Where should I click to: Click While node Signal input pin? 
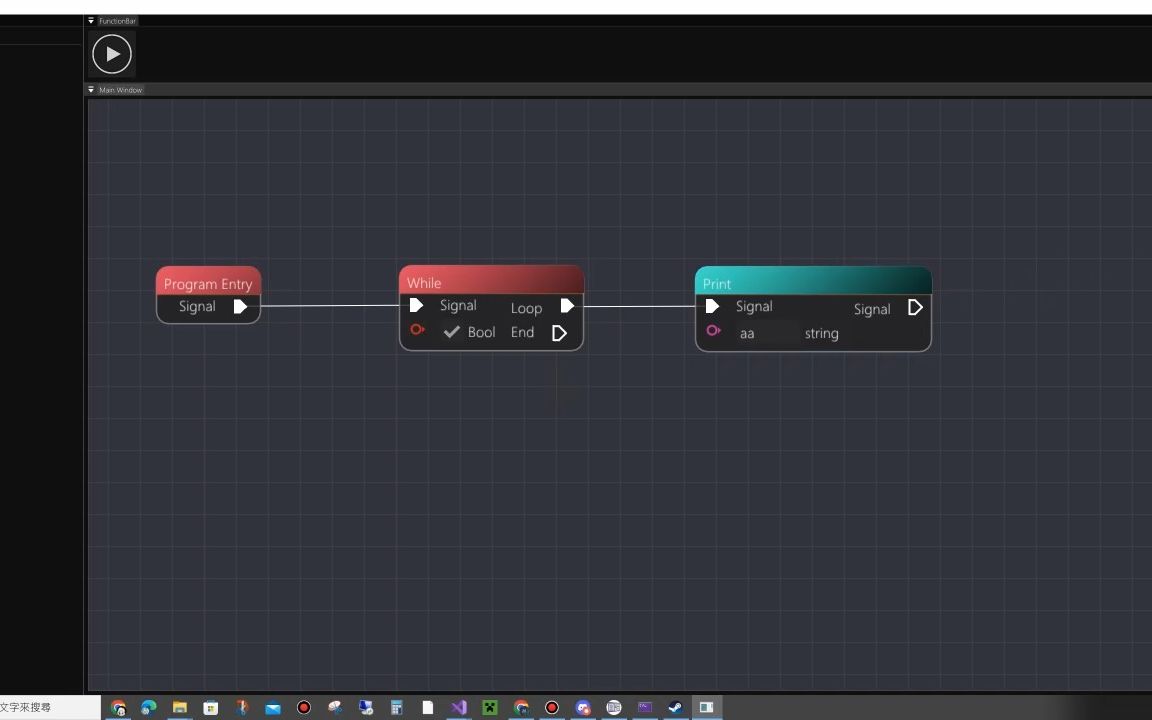click(x=416, y=305)
